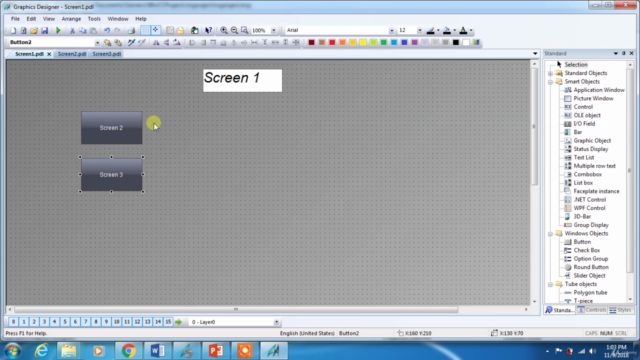
Task: Switch to Styles palette tab
Action: coord(620,310)
